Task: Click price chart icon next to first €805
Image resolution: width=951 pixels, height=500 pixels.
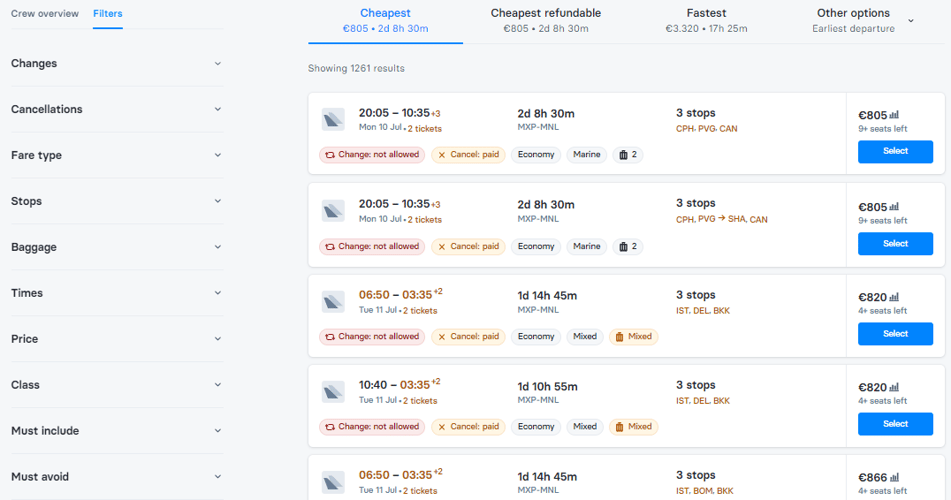Action: pos(894,115)
